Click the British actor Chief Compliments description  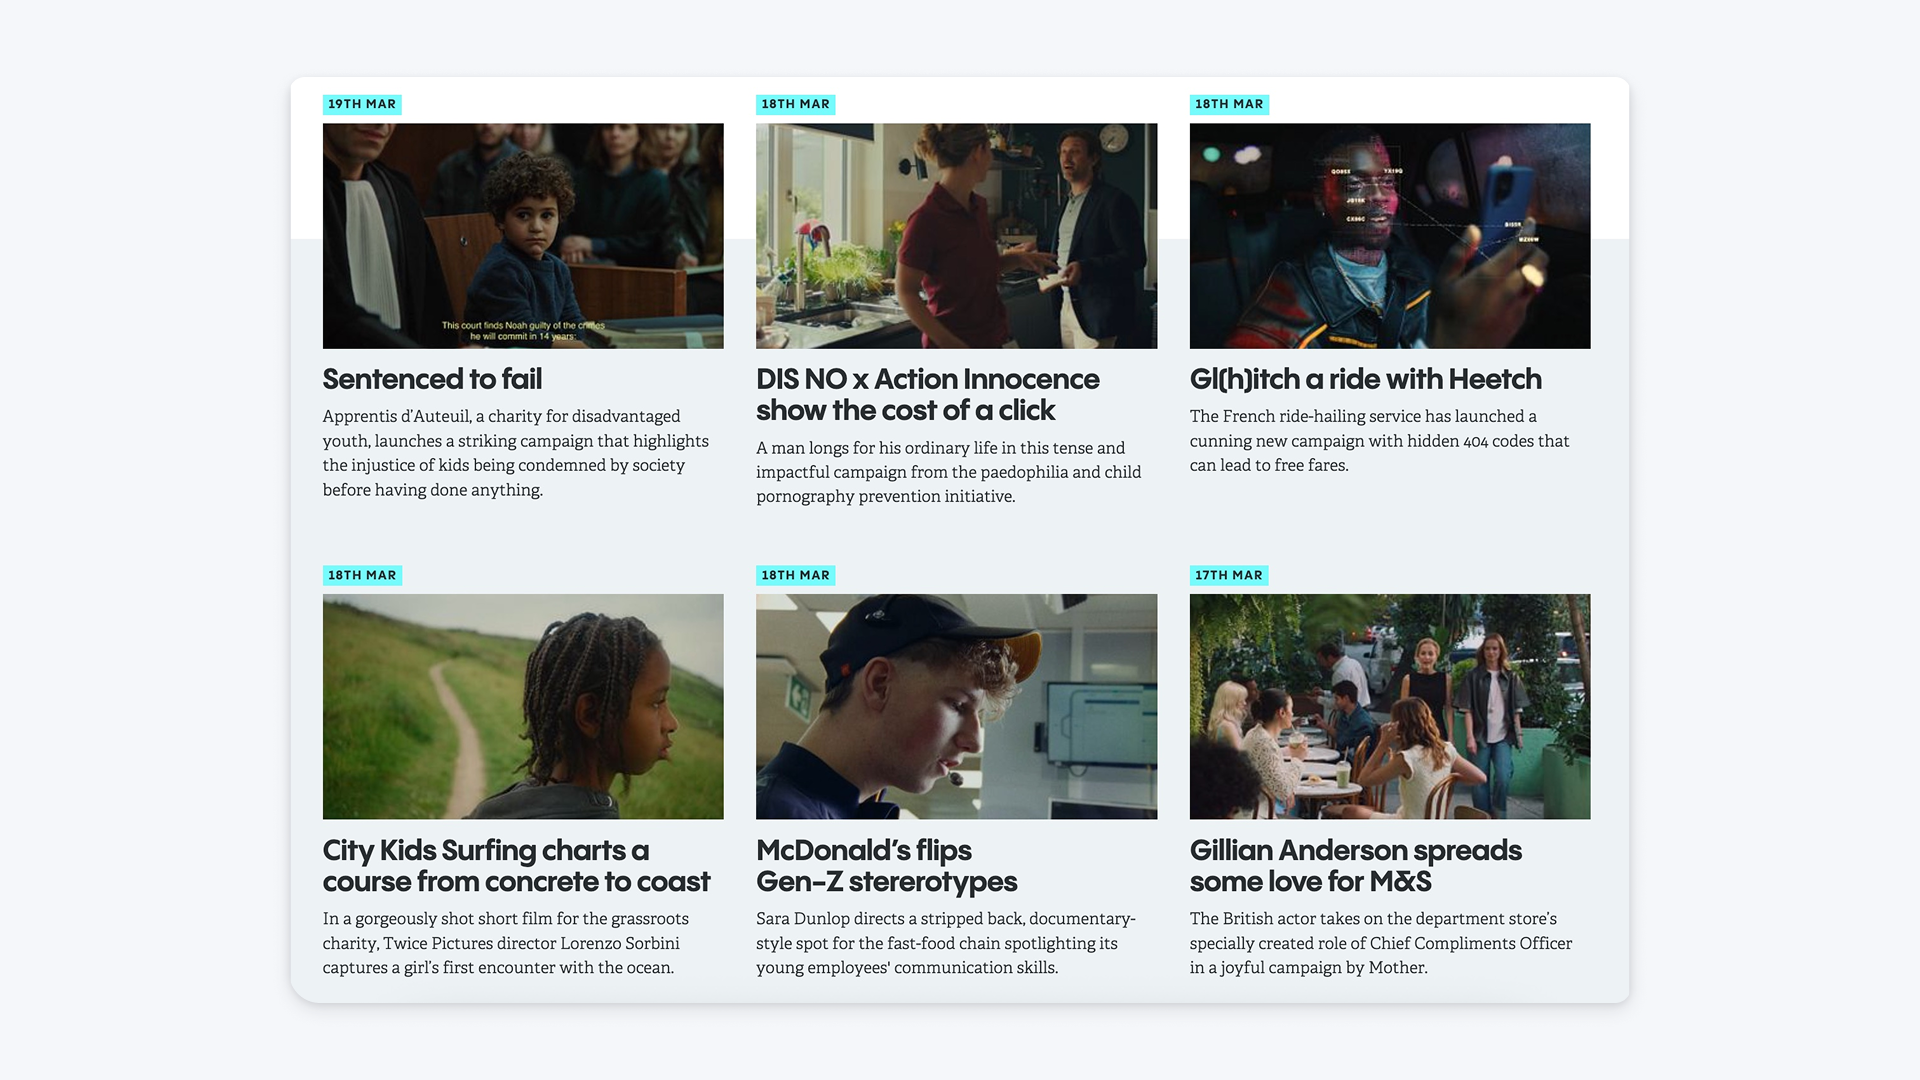tap(1381, 943)
